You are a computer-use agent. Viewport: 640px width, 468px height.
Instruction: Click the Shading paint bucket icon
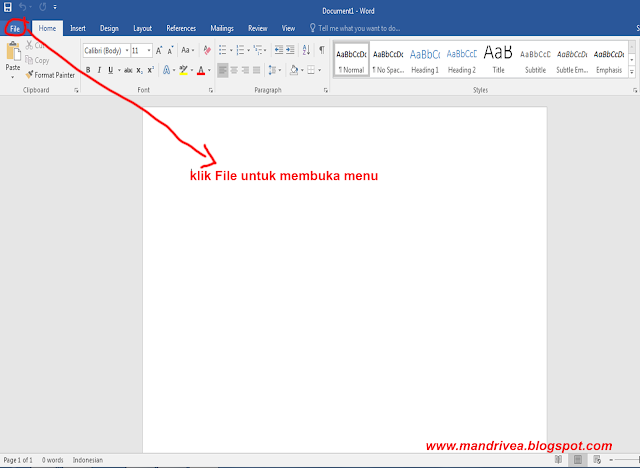[294, 70]
